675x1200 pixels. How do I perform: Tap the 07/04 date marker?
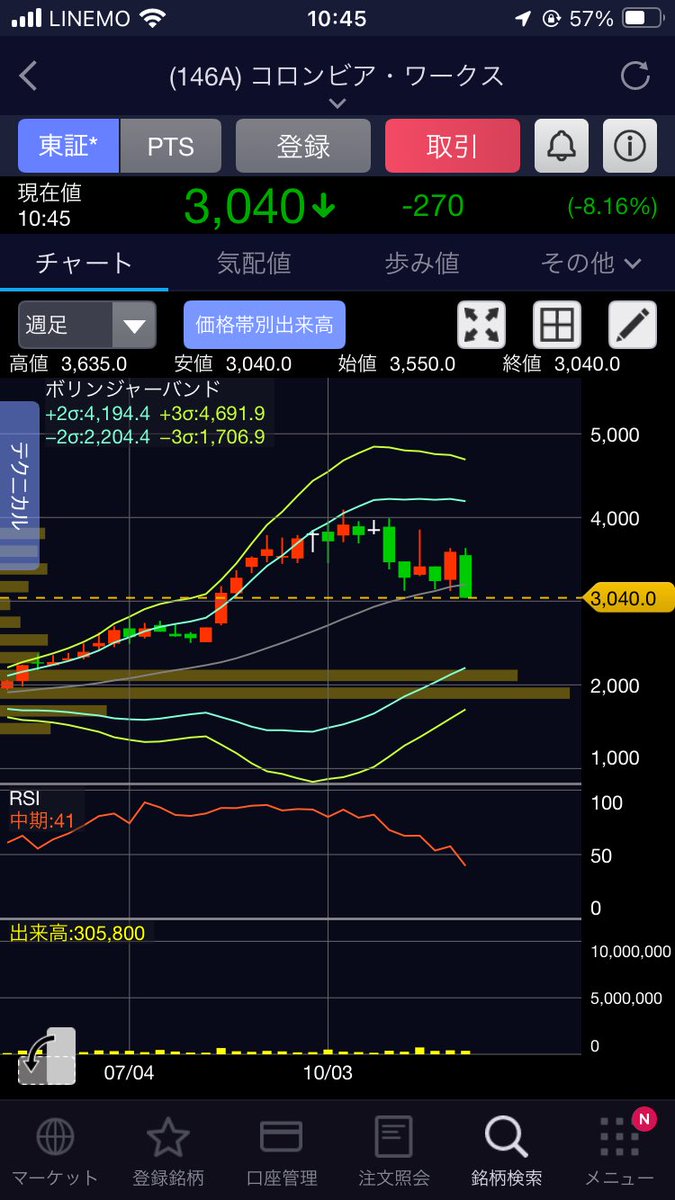(x=130, y=1071)
